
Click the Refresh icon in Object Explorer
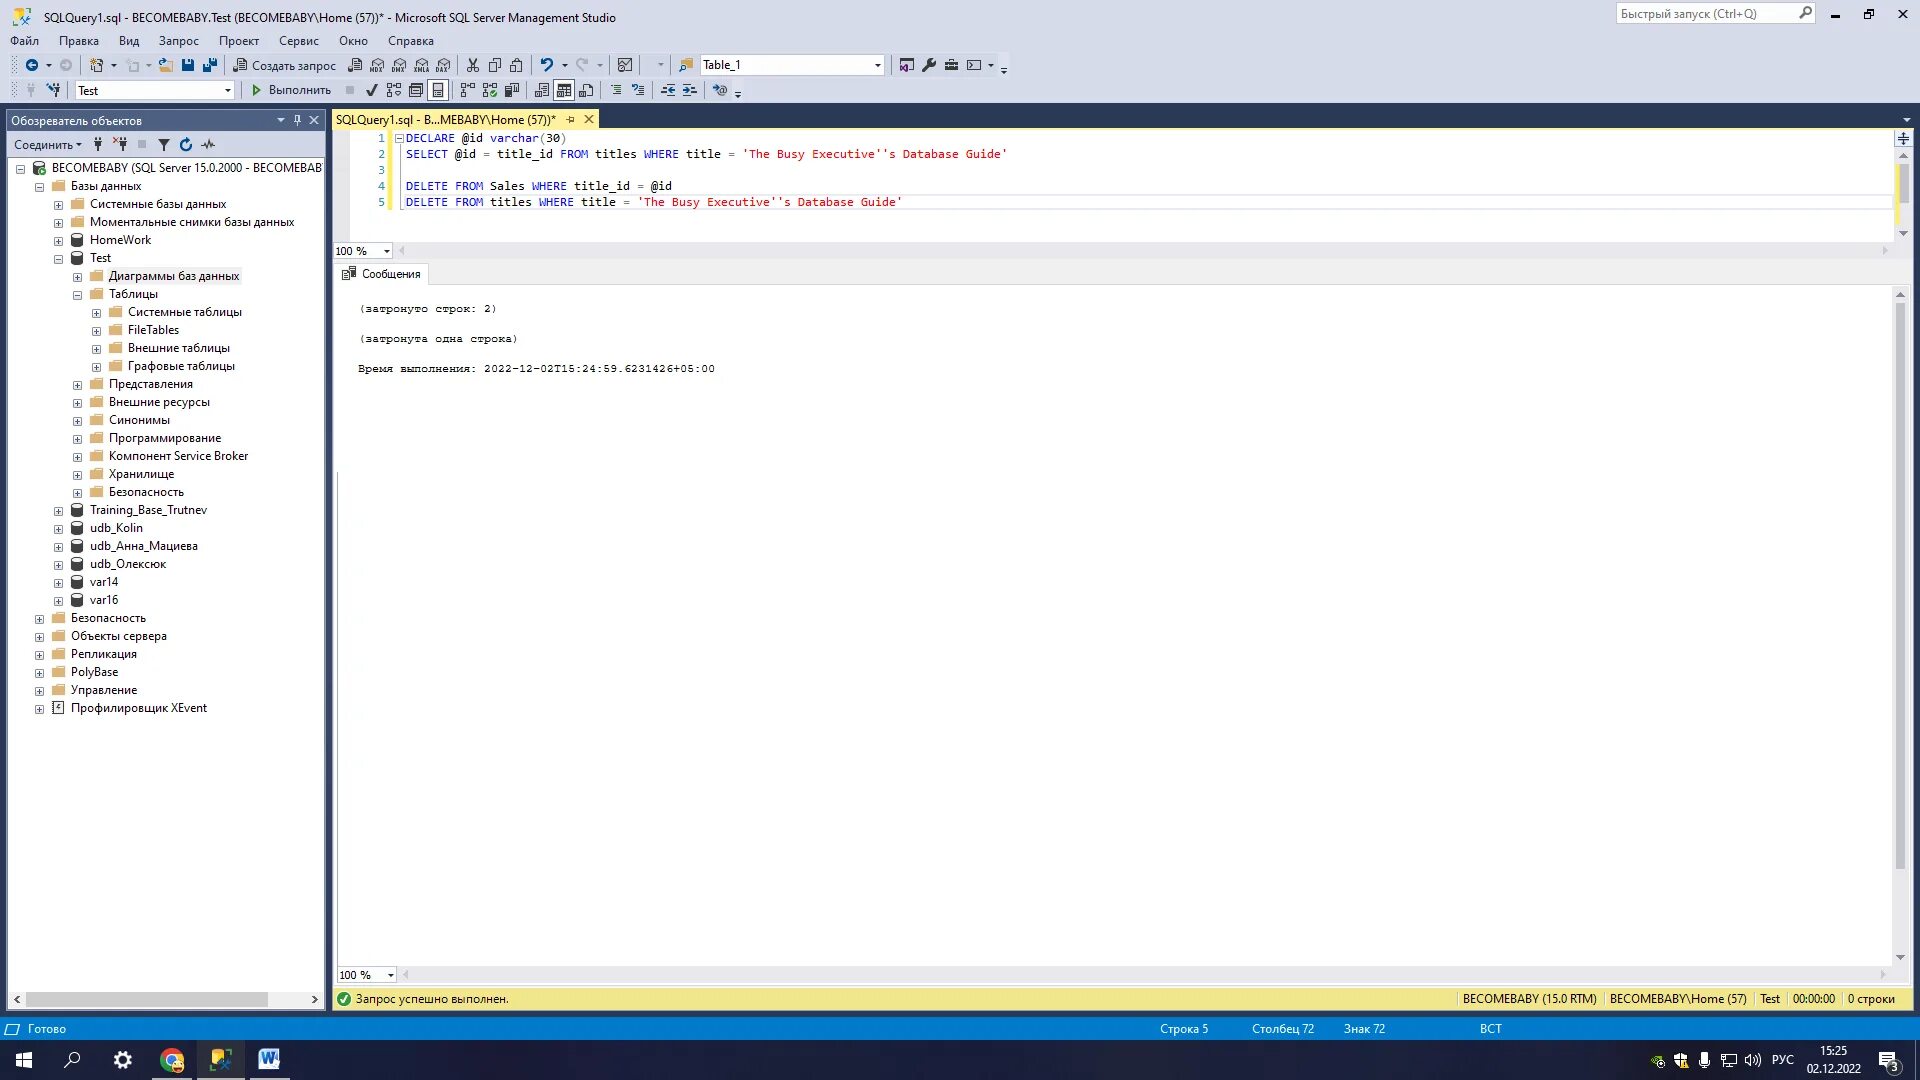[x=186, y=145]
